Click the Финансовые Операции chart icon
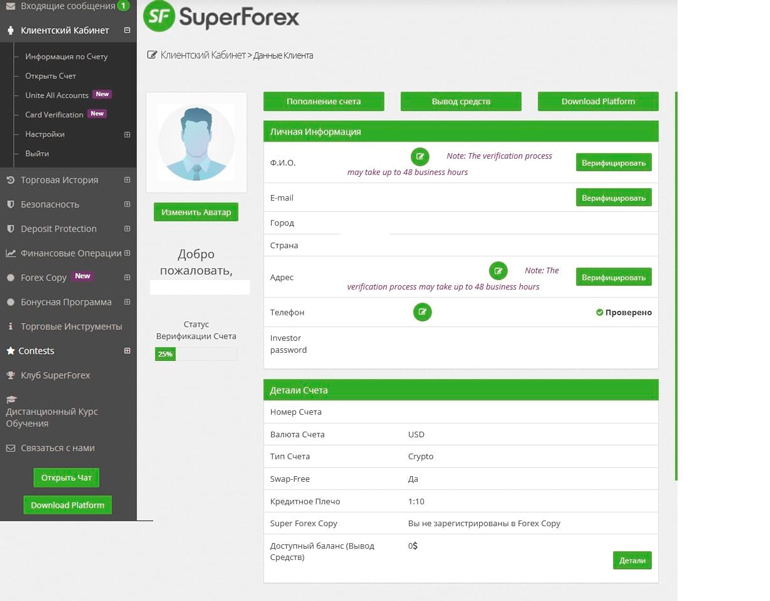Viewport: 770px width, 601px height. click(x=10, y=253)
